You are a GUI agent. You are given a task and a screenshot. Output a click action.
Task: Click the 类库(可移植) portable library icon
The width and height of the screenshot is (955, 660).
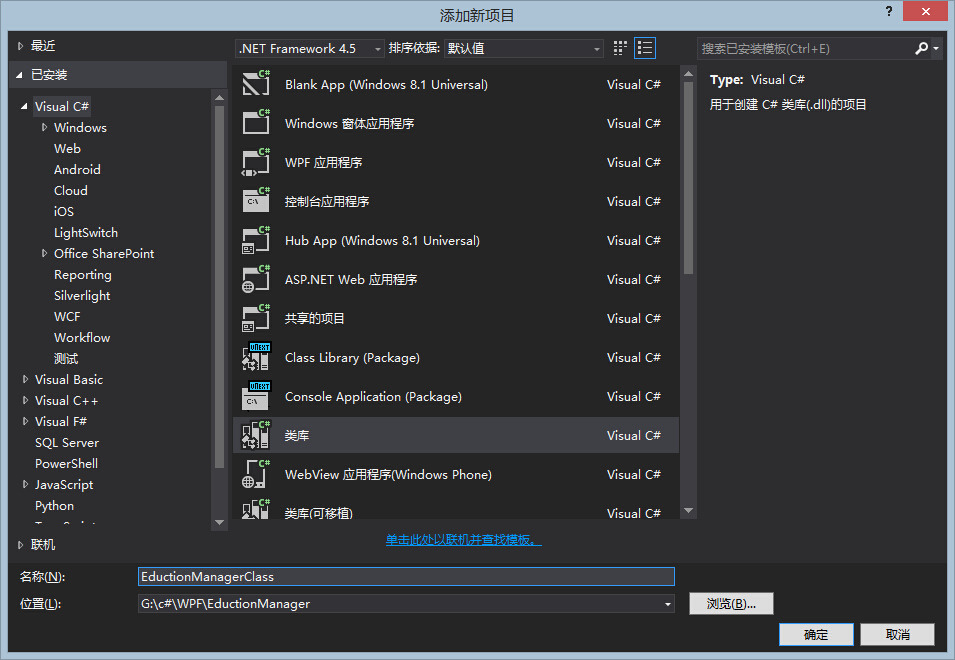256,509
